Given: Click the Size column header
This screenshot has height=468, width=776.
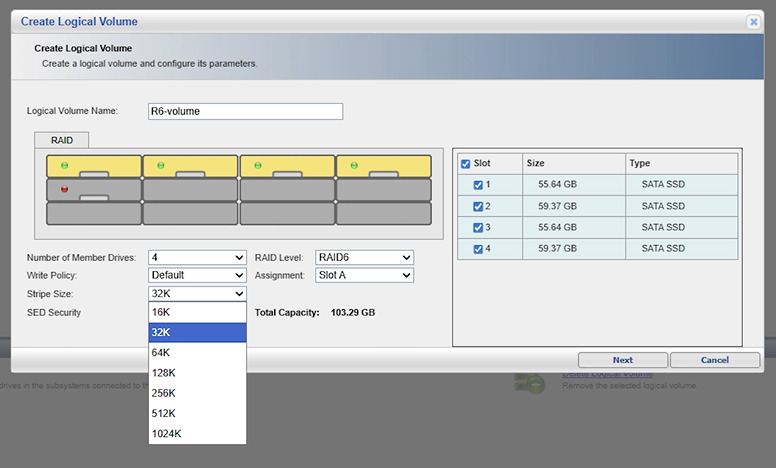Looking at the screenshot, I should [574, 163].
